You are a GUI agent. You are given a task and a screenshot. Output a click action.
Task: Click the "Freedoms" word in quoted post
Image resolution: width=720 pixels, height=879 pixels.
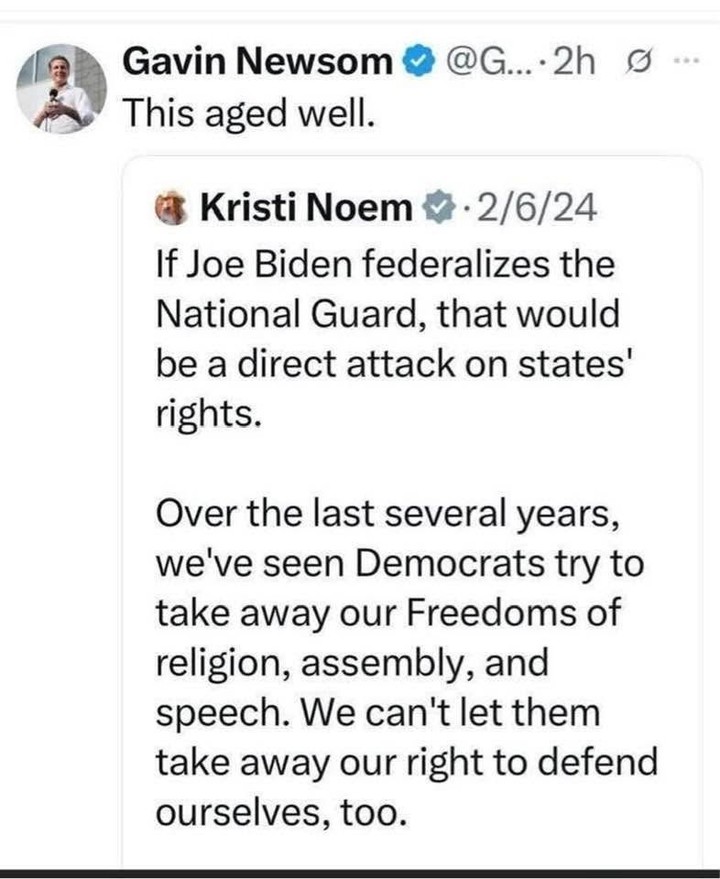(x=491, y=613)
